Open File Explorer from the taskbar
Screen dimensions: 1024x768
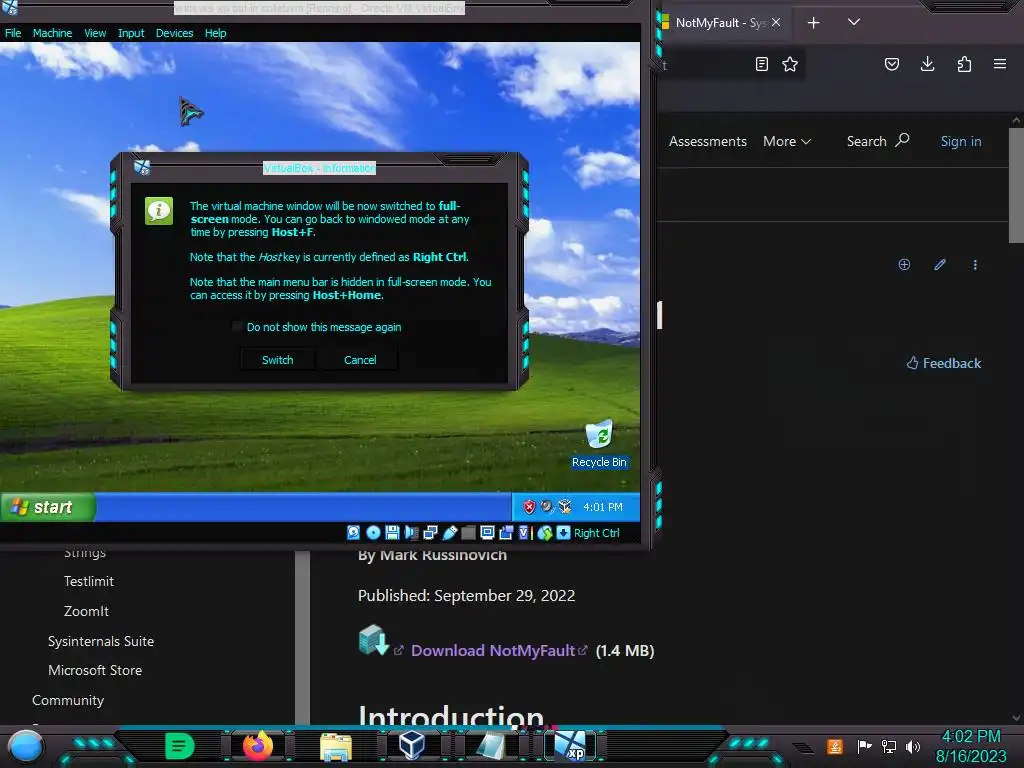336,747
